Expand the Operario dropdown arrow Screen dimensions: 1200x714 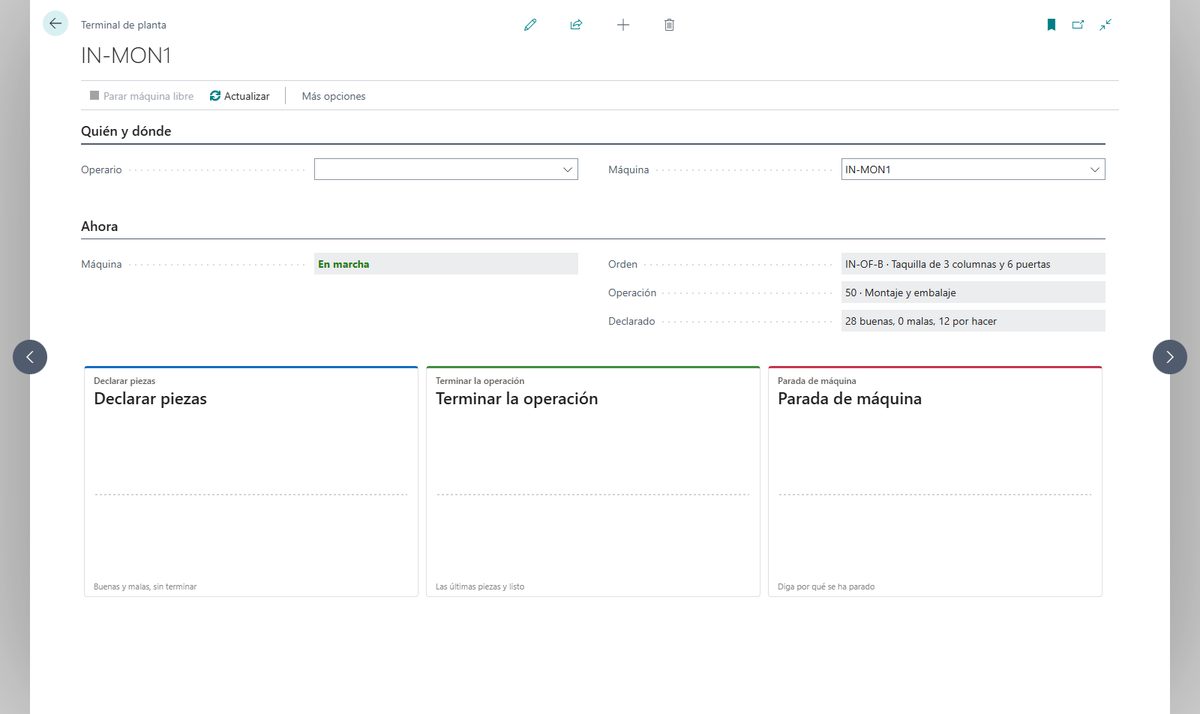click(568, 170)
